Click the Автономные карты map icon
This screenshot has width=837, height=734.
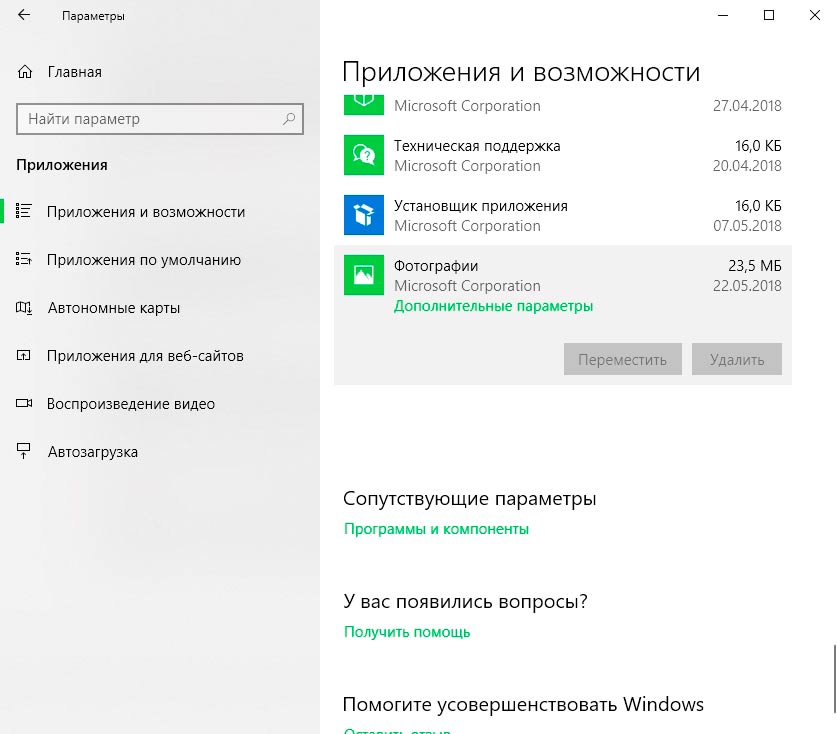click(25, 308)
